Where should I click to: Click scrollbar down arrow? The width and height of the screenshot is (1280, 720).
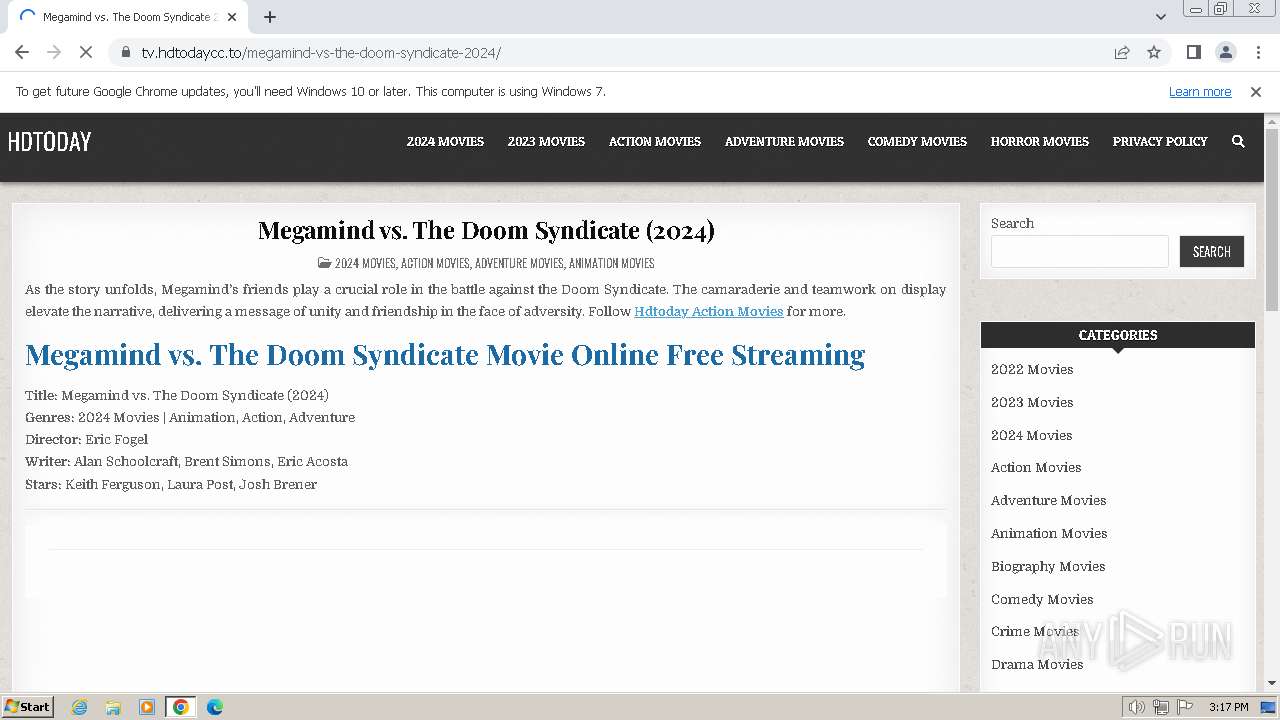coord(1272,683)
